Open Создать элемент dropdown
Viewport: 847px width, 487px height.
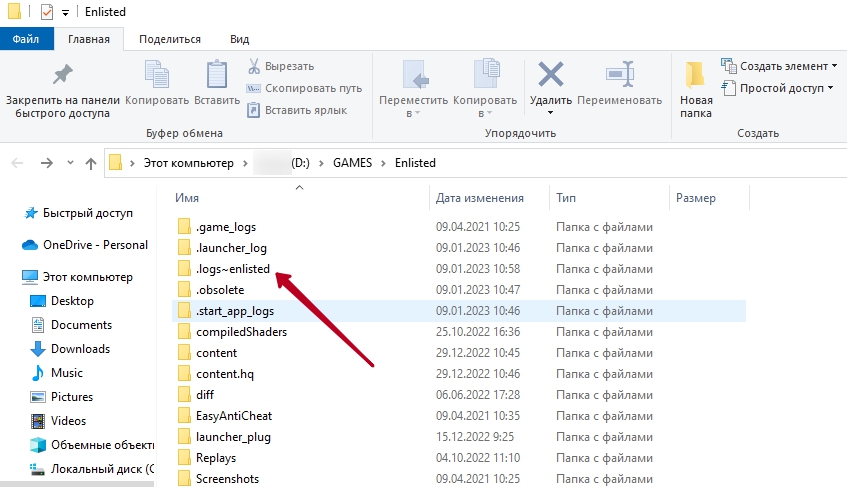(x=779, y=66)
